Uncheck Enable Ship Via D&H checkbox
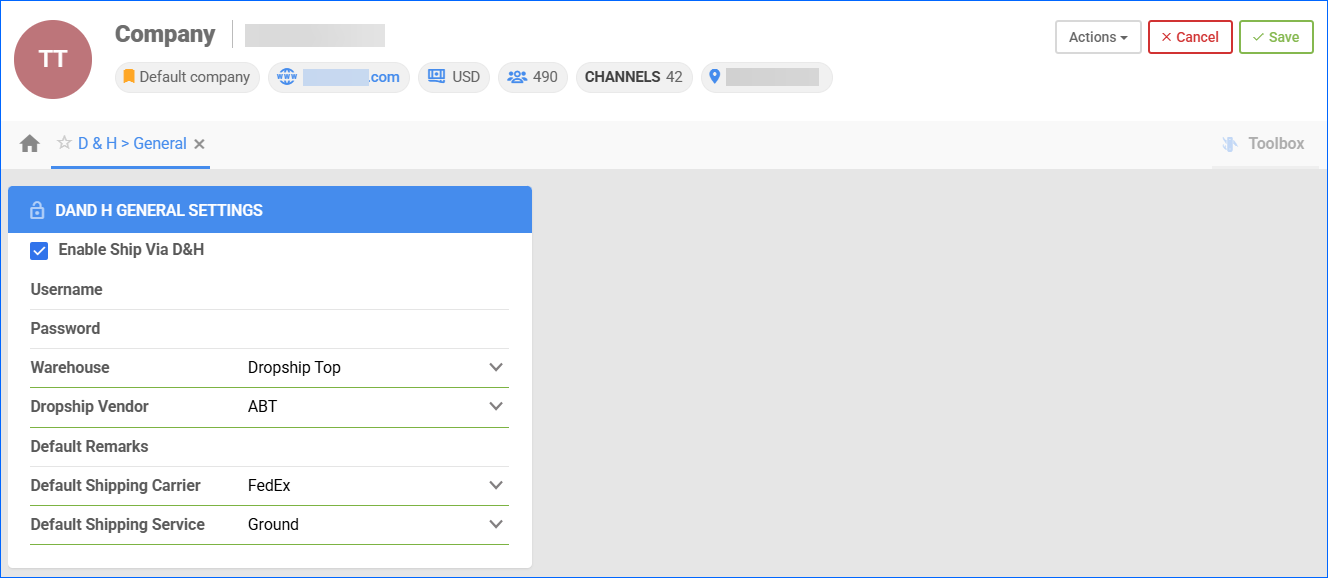Screen dimensions: 1328x578 [x=40, y=250]
